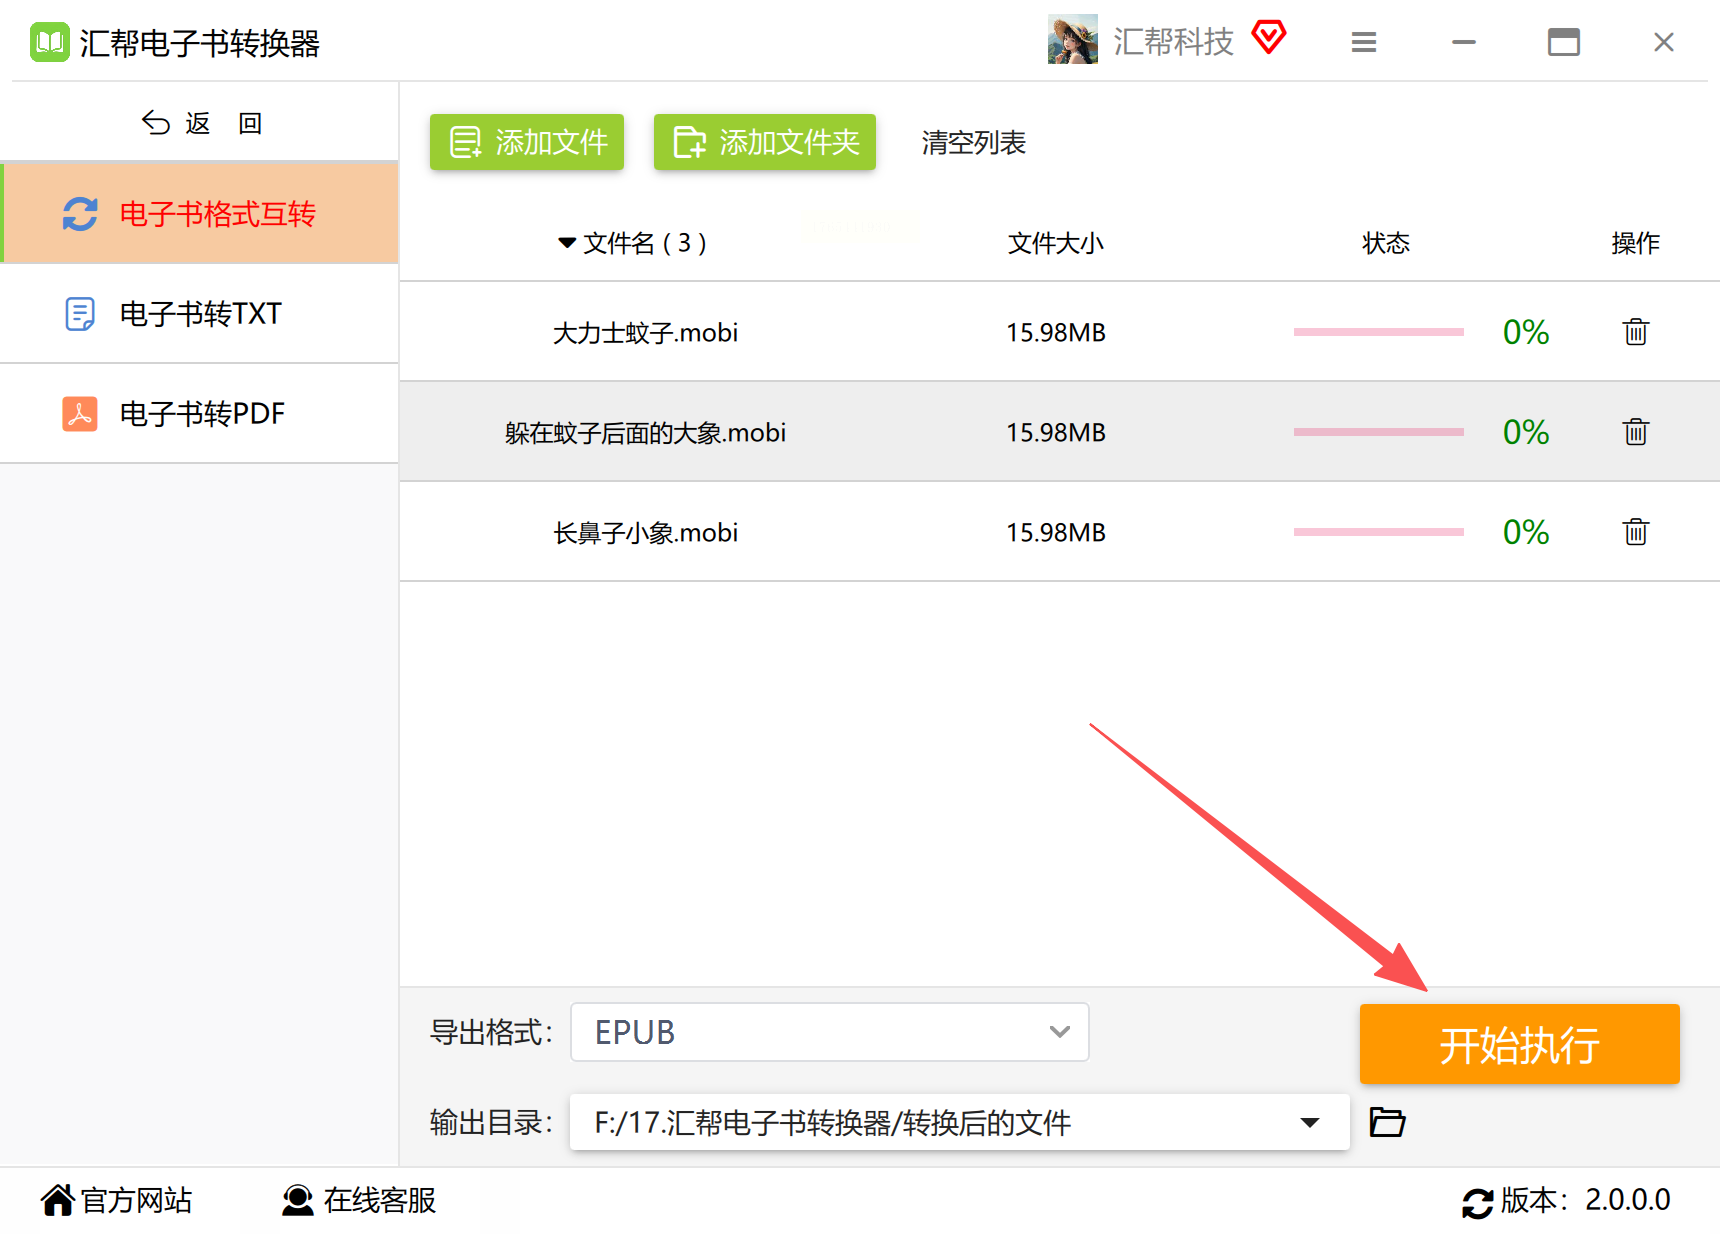Click the red VIP diamond badge icon
The height and width of the screenshot is (1234, 1720).
(1269, 38)
